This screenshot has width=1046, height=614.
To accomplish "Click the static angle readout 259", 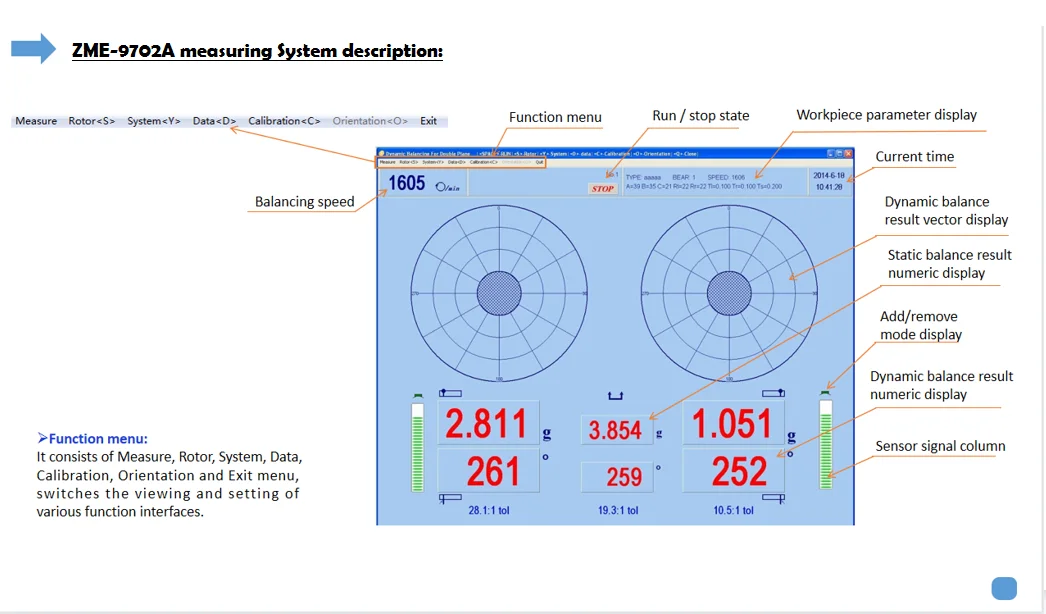I will (617, 477).
